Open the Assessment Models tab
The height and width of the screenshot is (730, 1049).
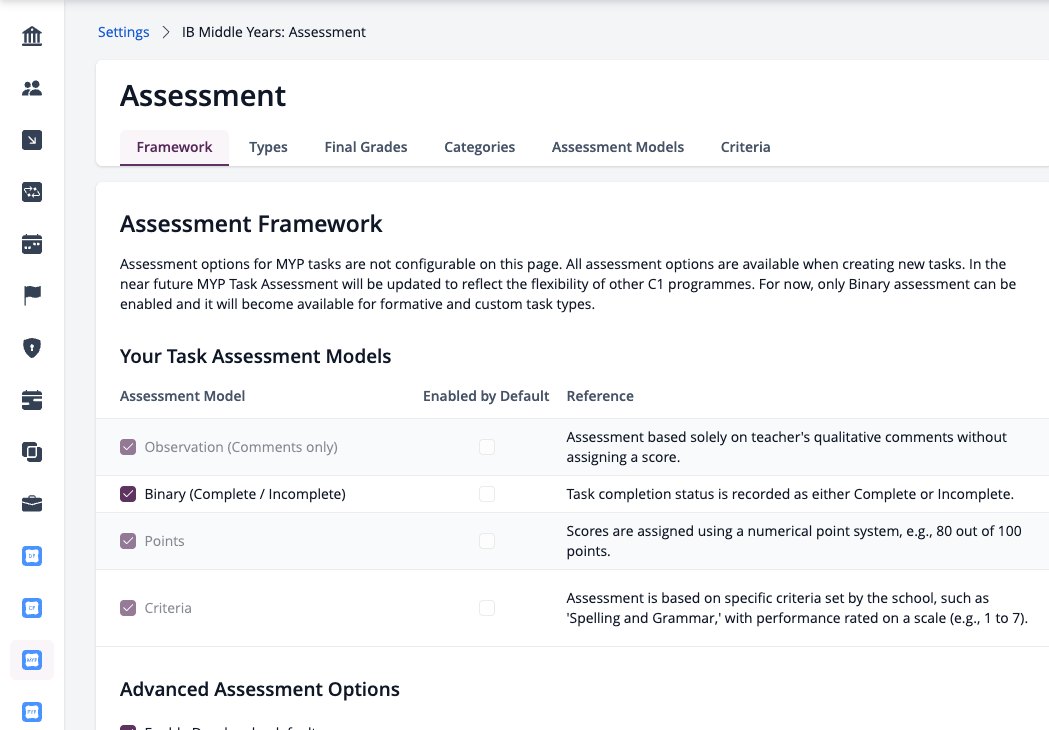tap(617, 147)
